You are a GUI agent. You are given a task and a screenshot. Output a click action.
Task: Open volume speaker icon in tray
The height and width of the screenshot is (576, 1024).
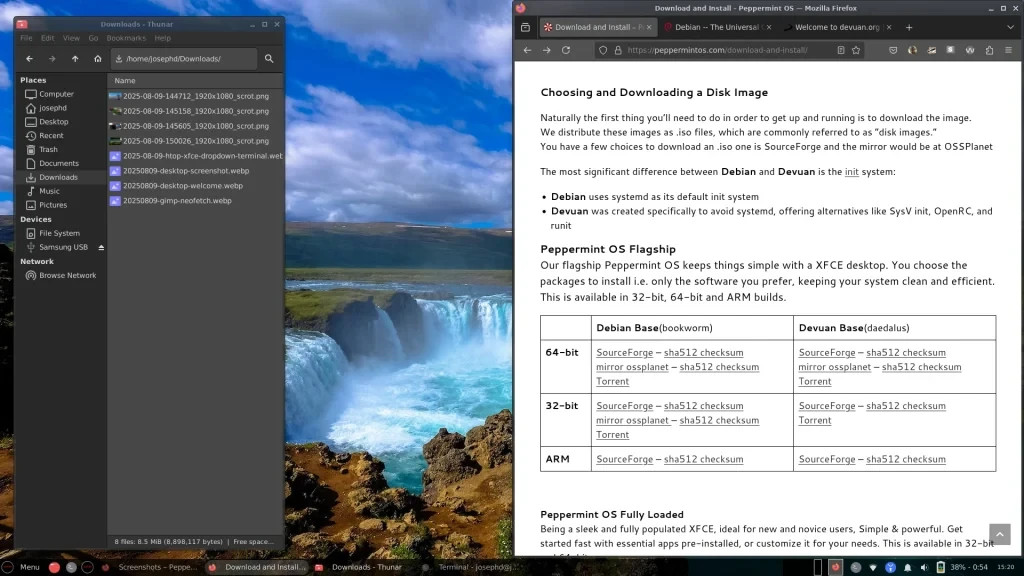coord(923,567)
